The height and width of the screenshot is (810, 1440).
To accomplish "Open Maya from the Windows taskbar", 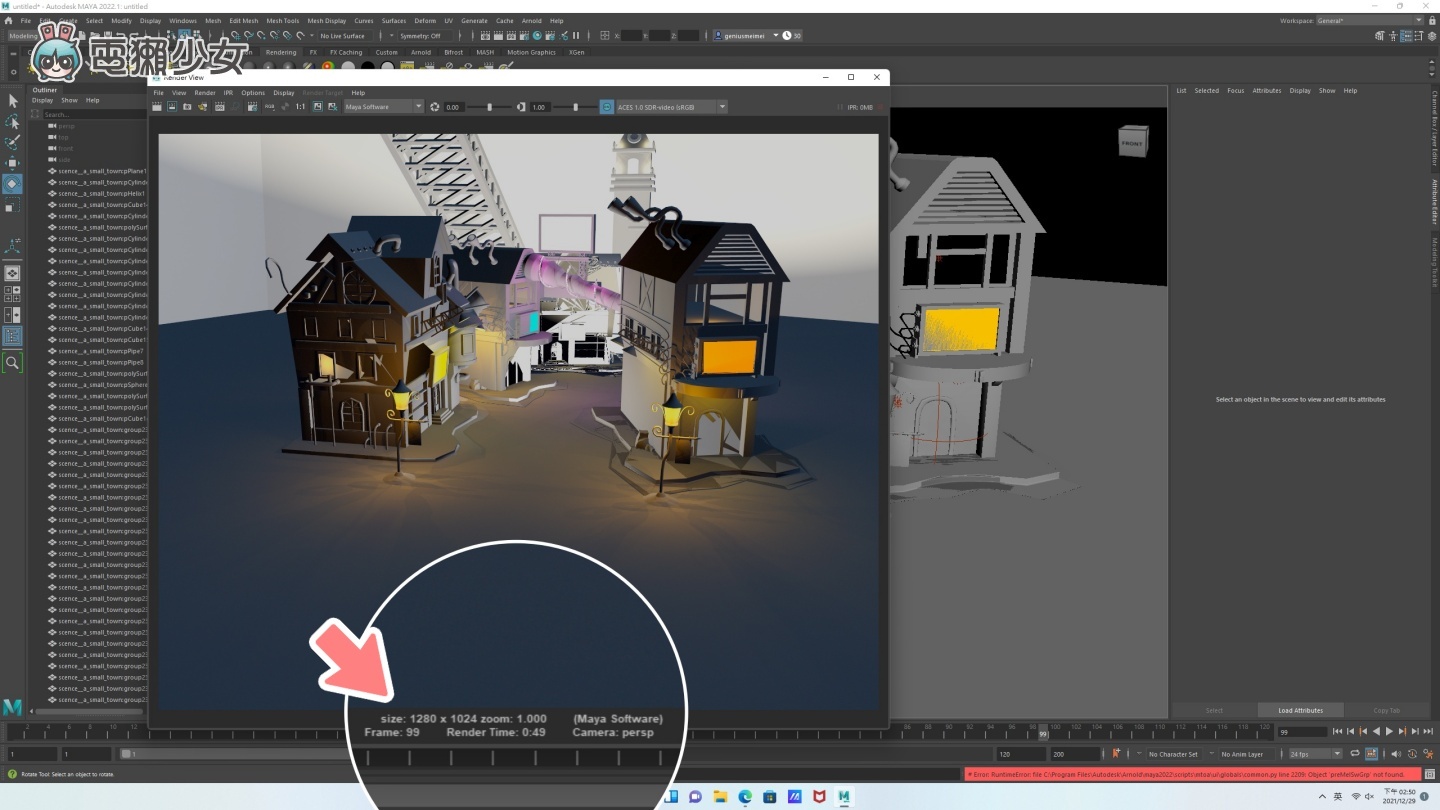I will click(844, 797).
